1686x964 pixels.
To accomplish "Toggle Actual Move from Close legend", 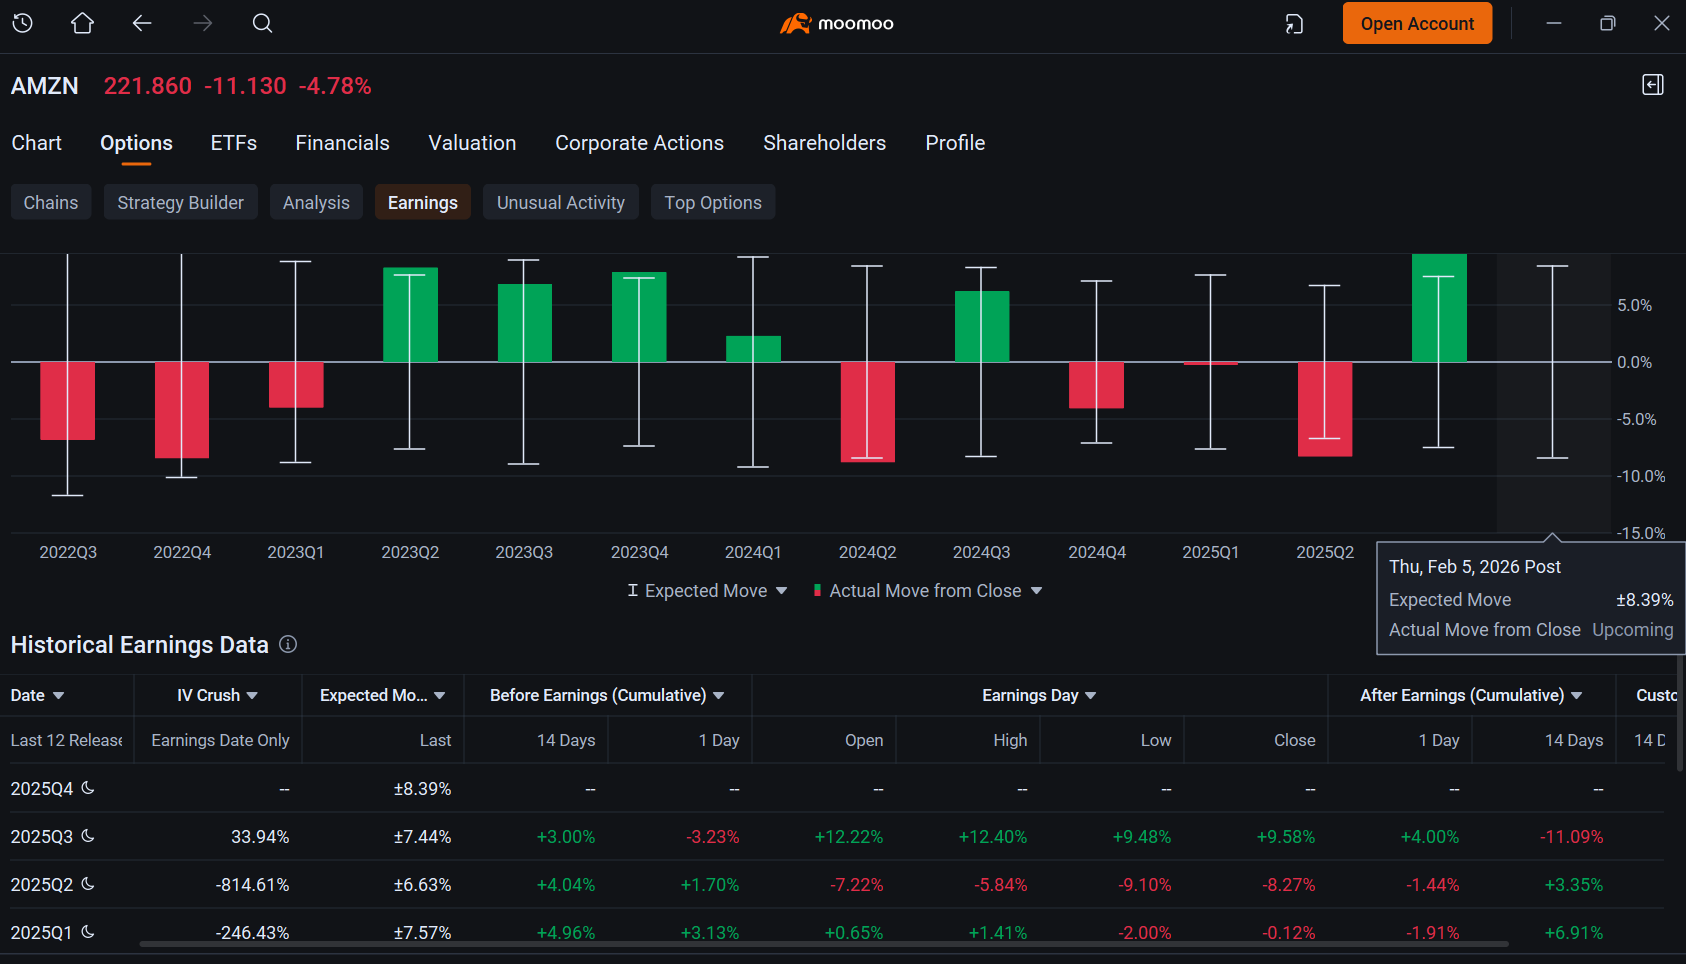I will point(928,591).
